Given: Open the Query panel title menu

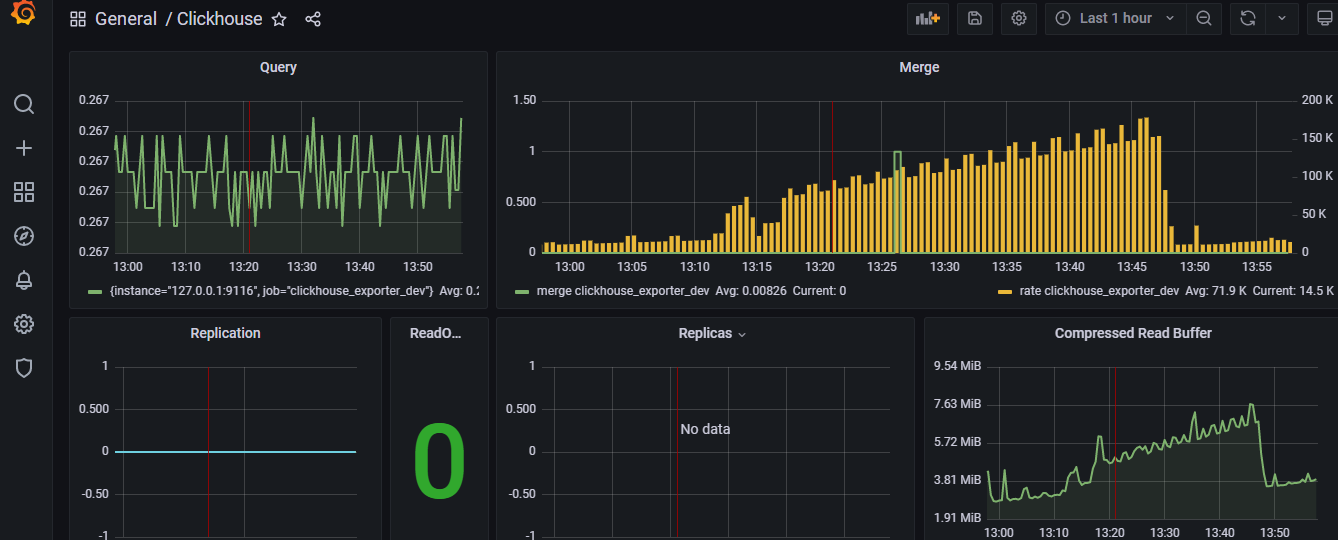Looking at the screenshot, I should click(278, 67).
